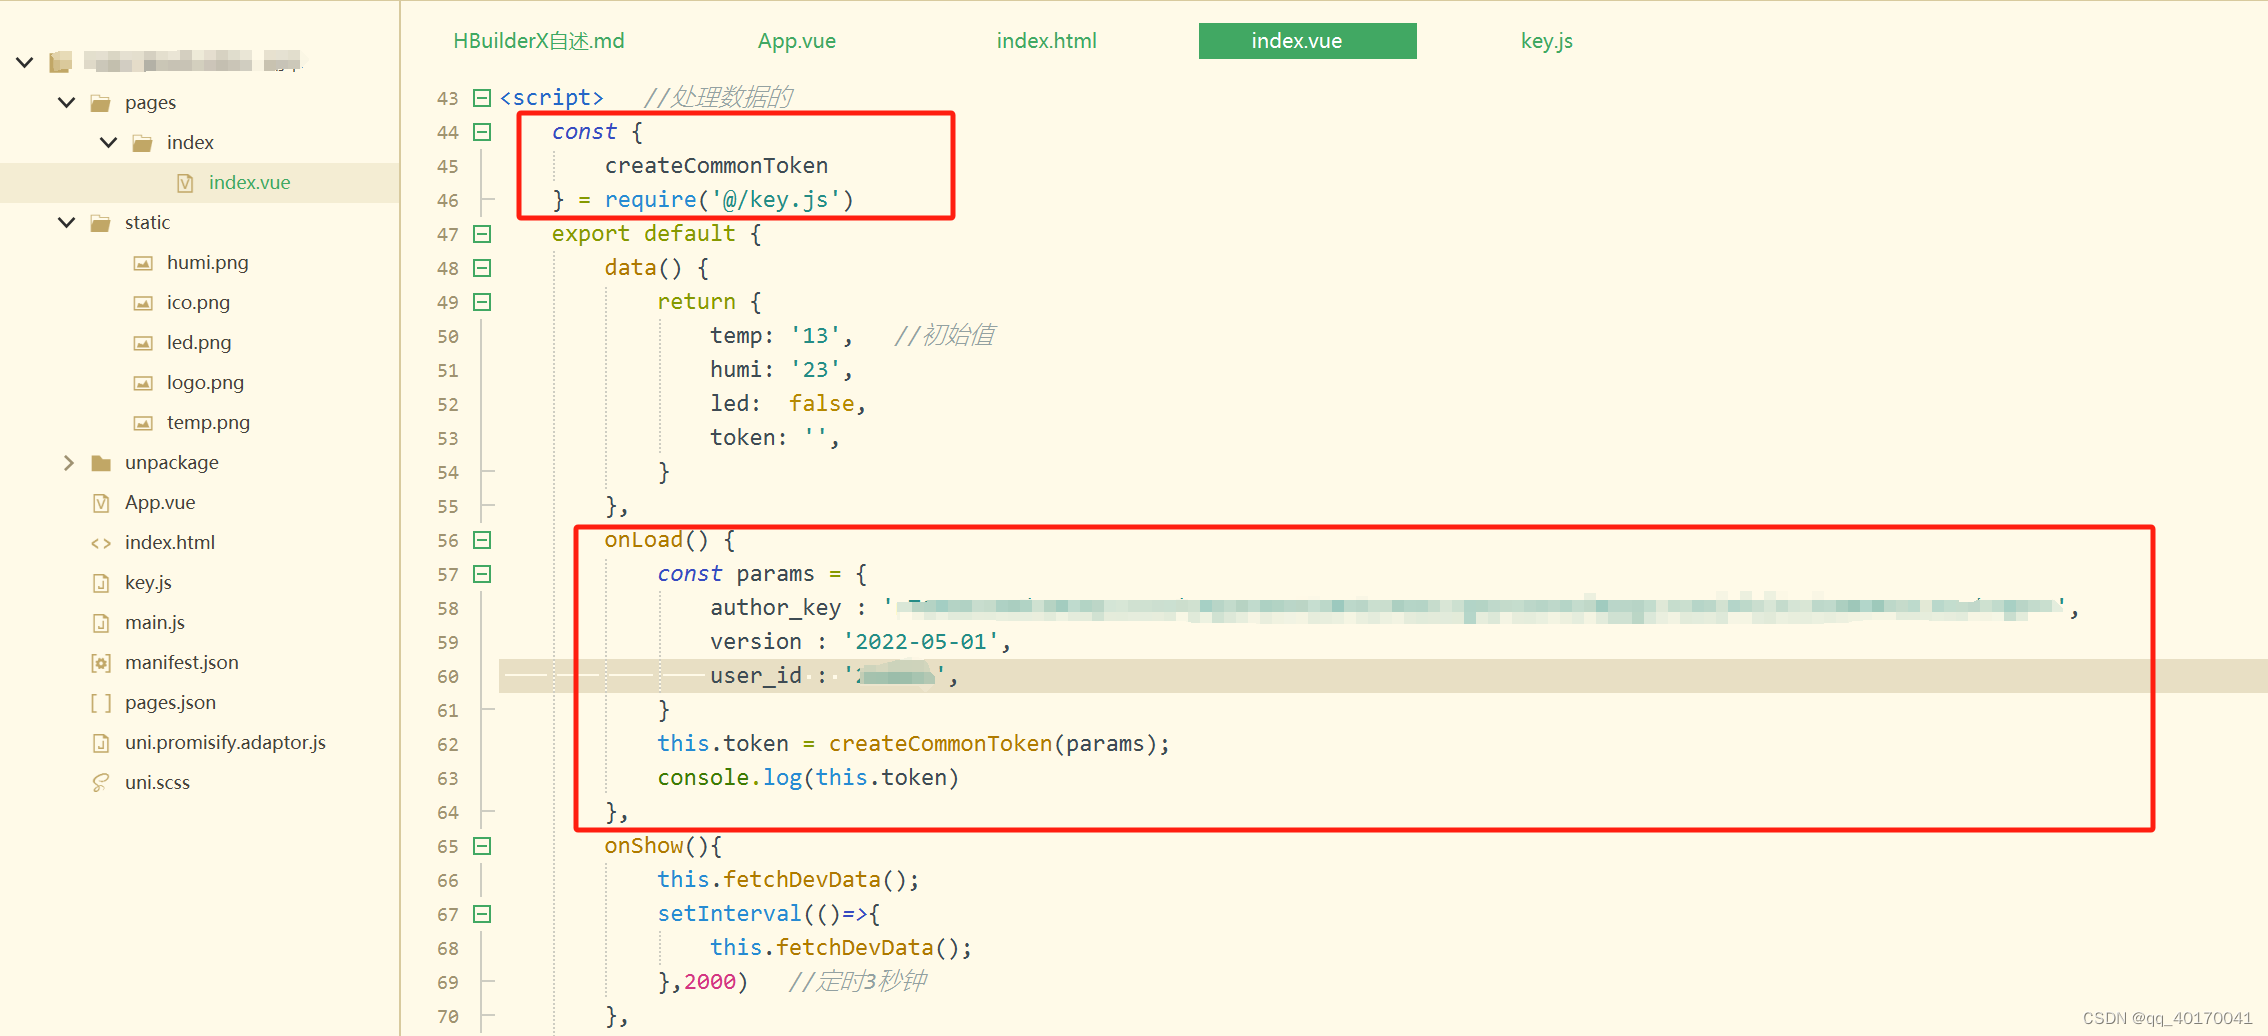Click the static folder icon
Image resolution: width=2268 pixels, height=1036 pixels.
(x=101, y=223)
